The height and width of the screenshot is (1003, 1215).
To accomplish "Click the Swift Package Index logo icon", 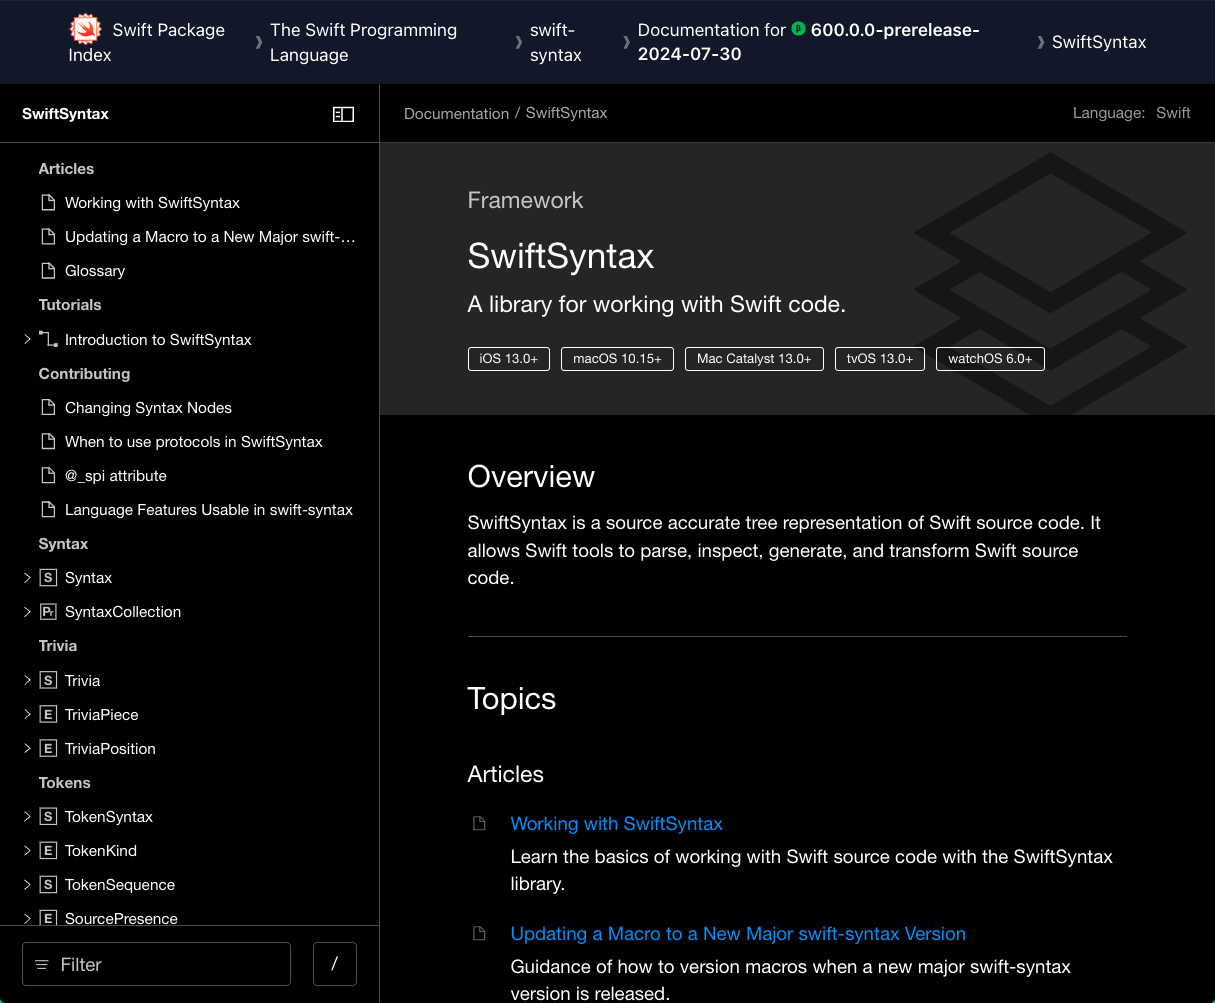I will click(x=85, y=30).
